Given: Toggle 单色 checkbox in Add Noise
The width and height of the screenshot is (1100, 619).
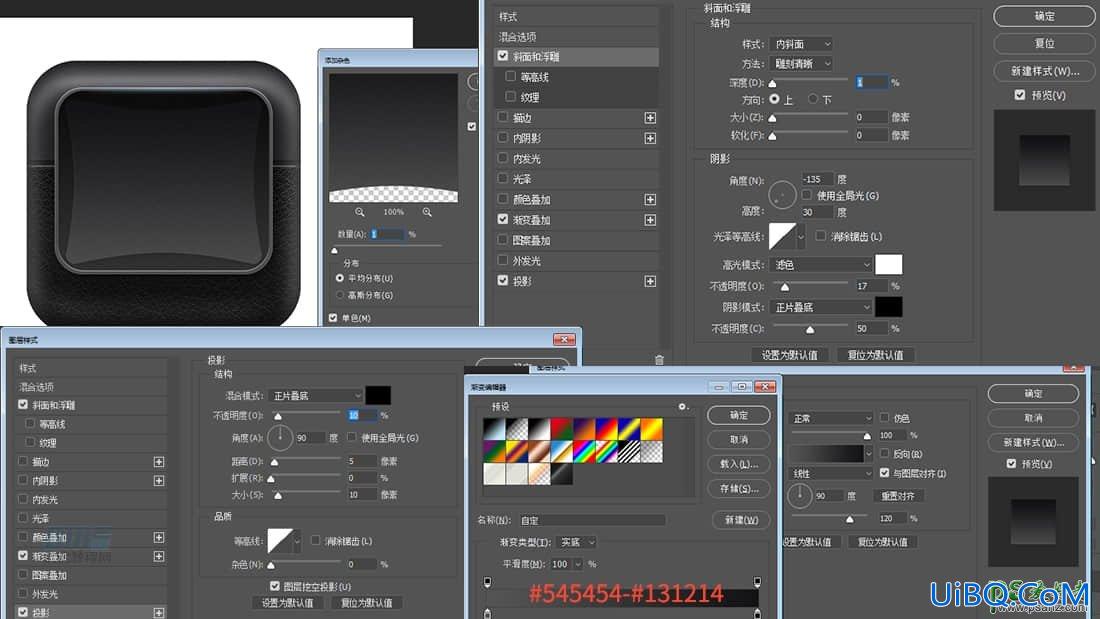Looking at the screenshot, I should tap(333, 318).
